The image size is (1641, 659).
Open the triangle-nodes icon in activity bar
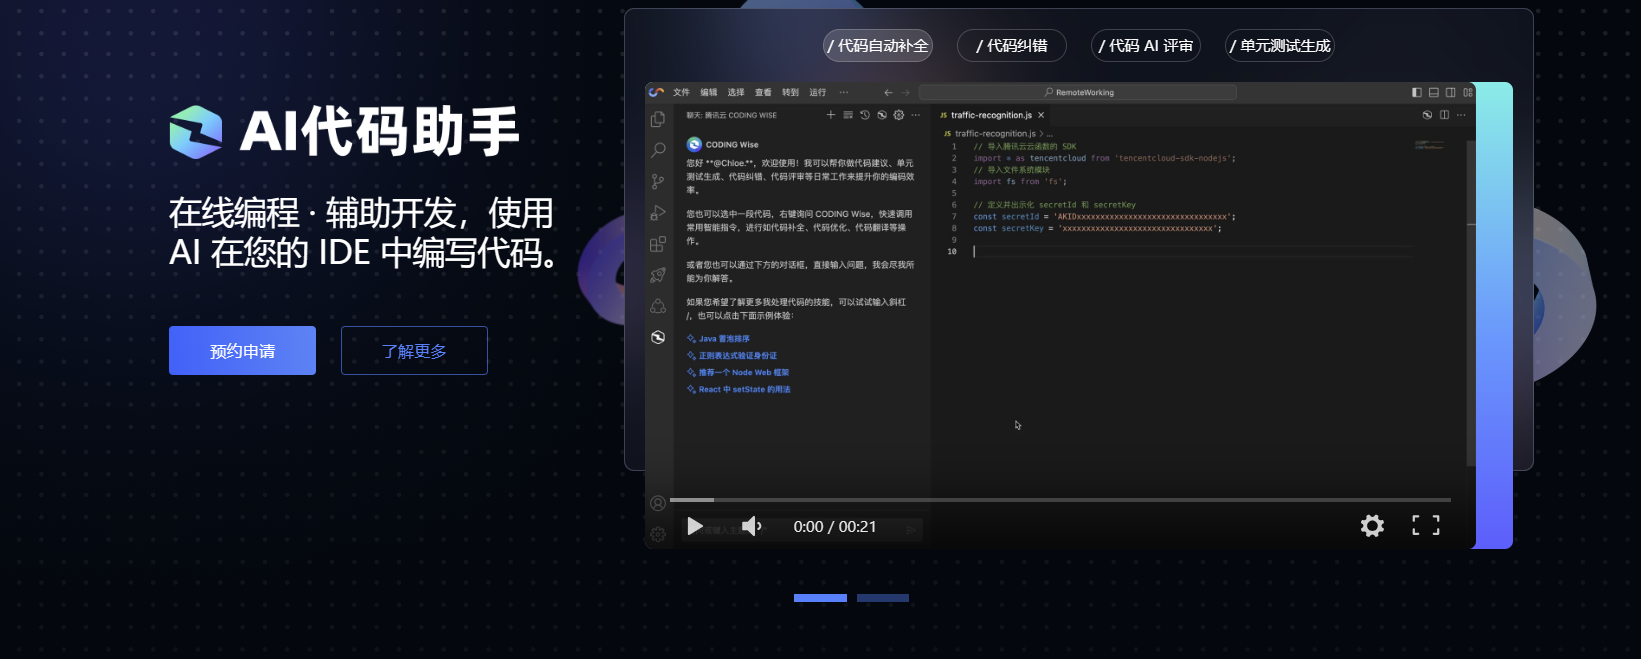tap(658, 306)
